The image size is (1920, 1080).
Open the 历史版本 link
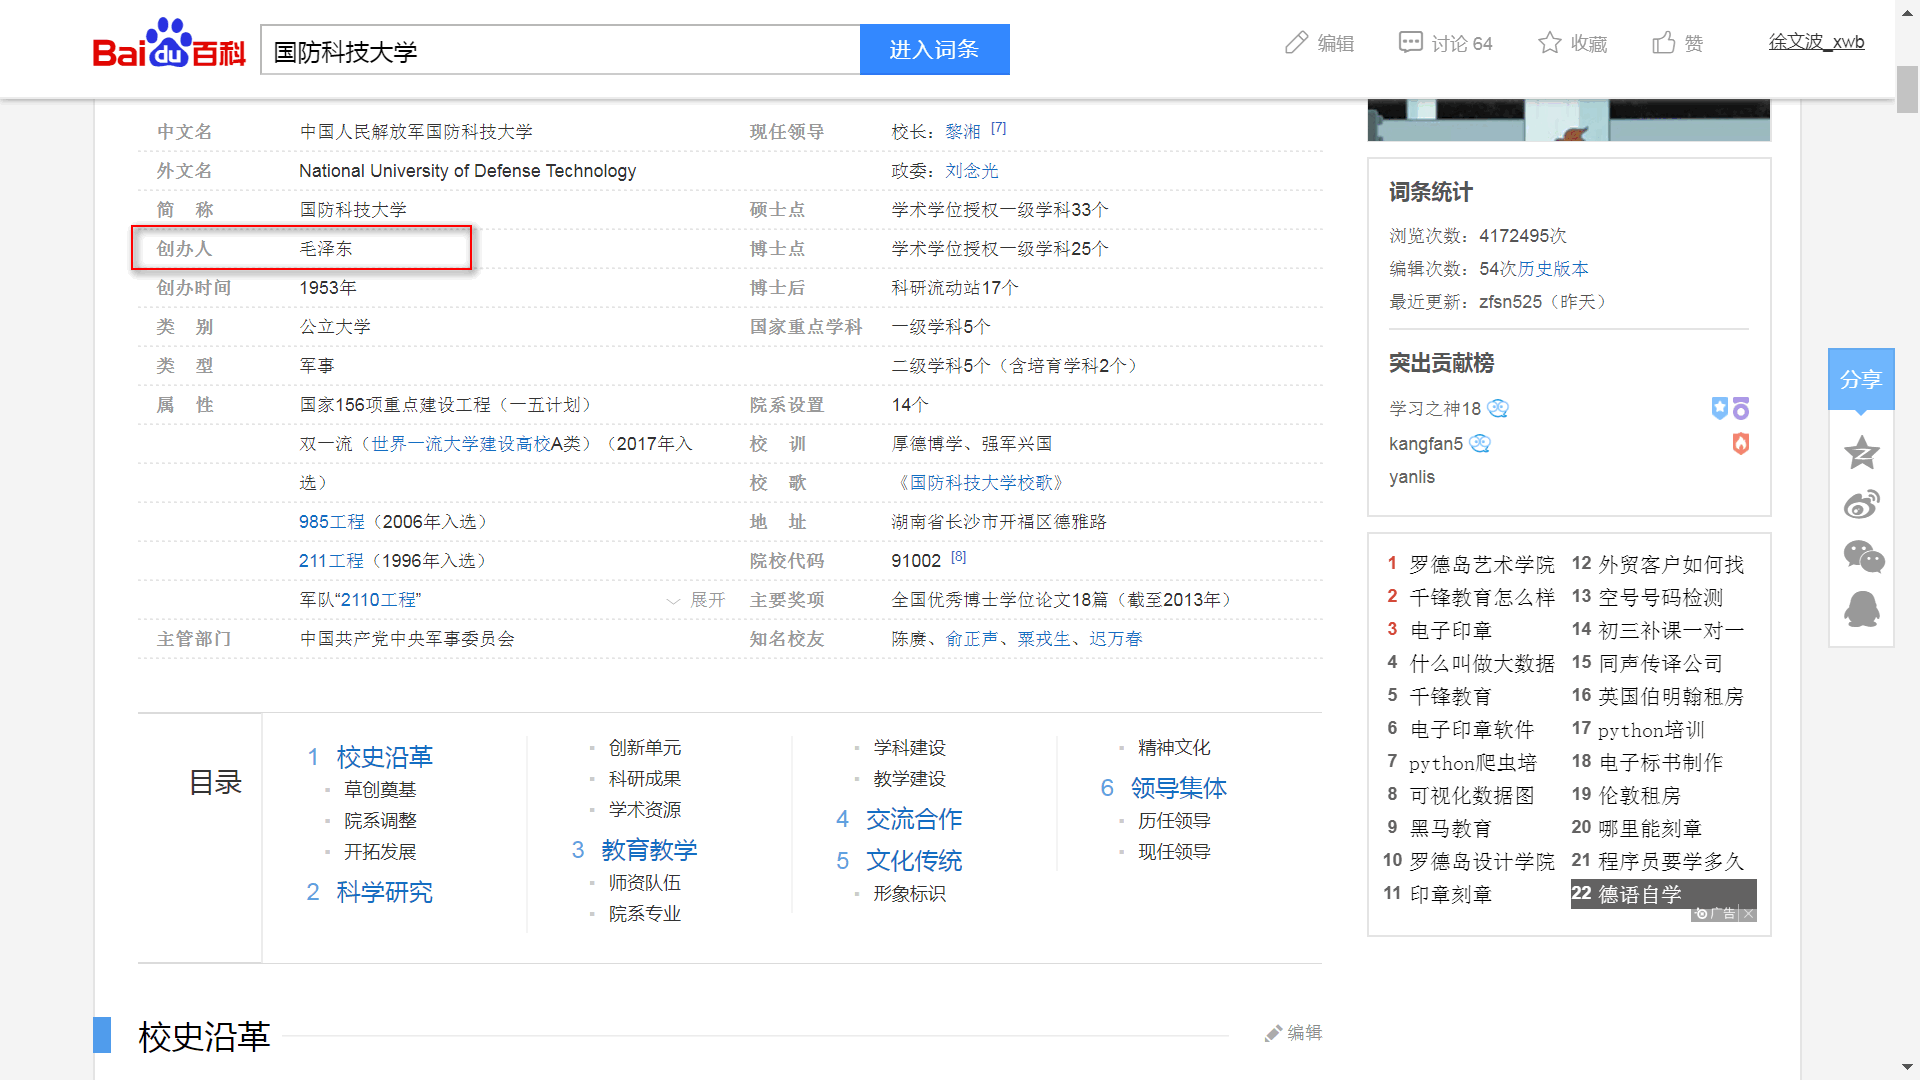1553,269
